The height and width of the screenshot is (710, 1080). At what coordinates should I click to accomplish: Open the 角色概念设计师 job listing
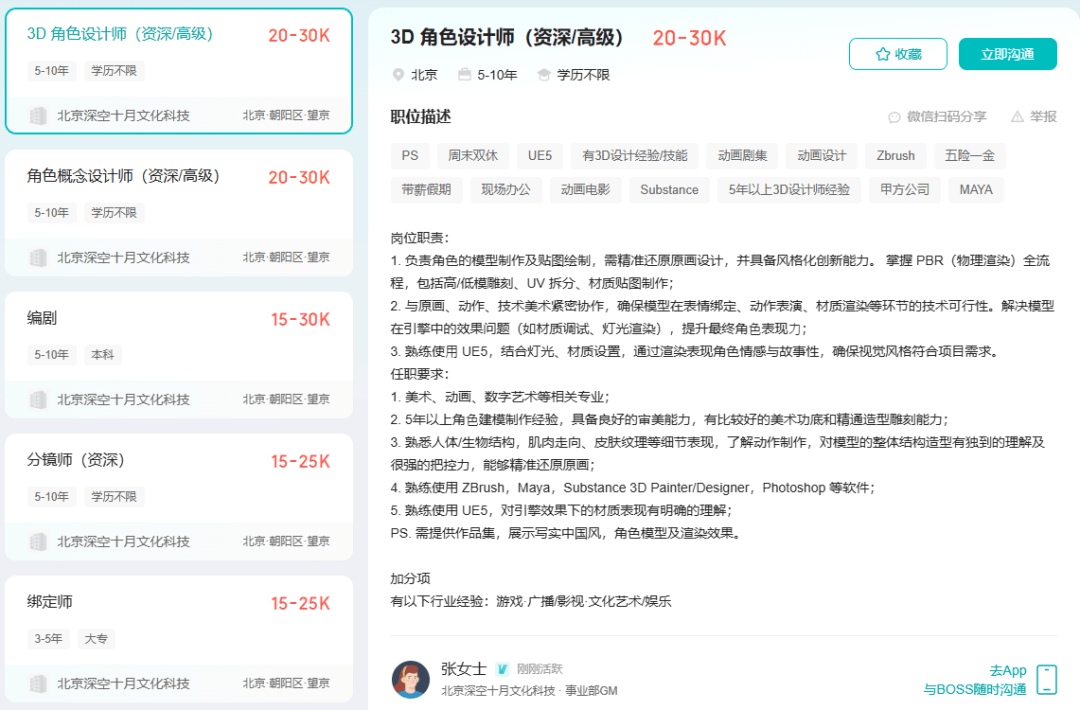tap(123, 177)
